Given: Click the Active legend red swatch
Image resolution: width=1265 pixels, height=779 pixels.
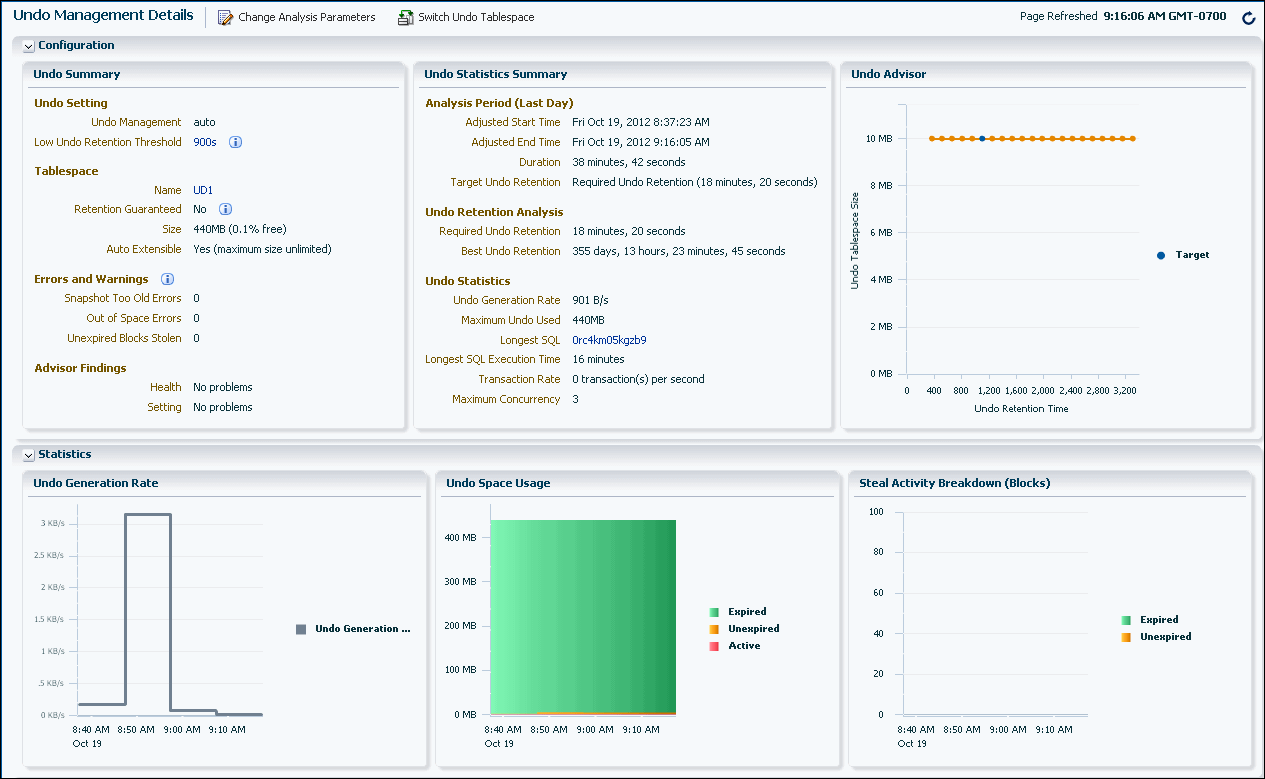Looking at the screenshot, I should [714, 646].
